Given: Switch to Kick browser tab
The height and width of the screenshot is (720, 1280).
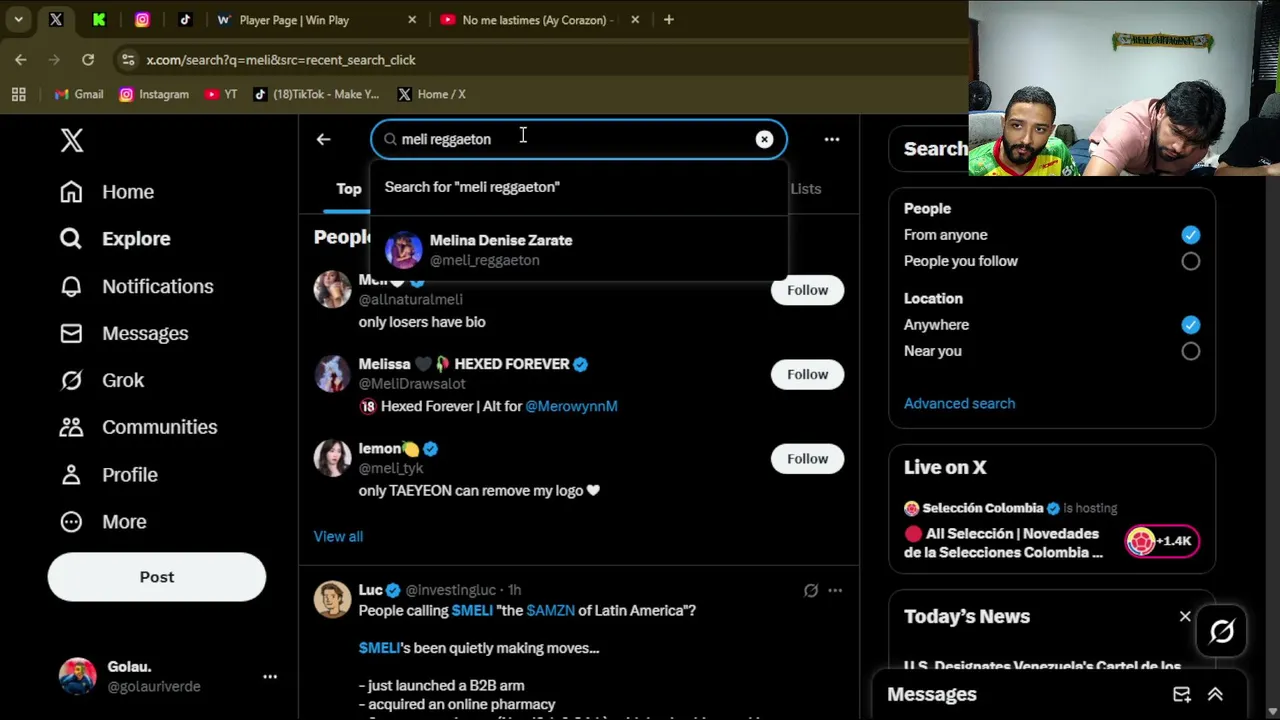Looking at the screenshot, I should coord(99,19).
